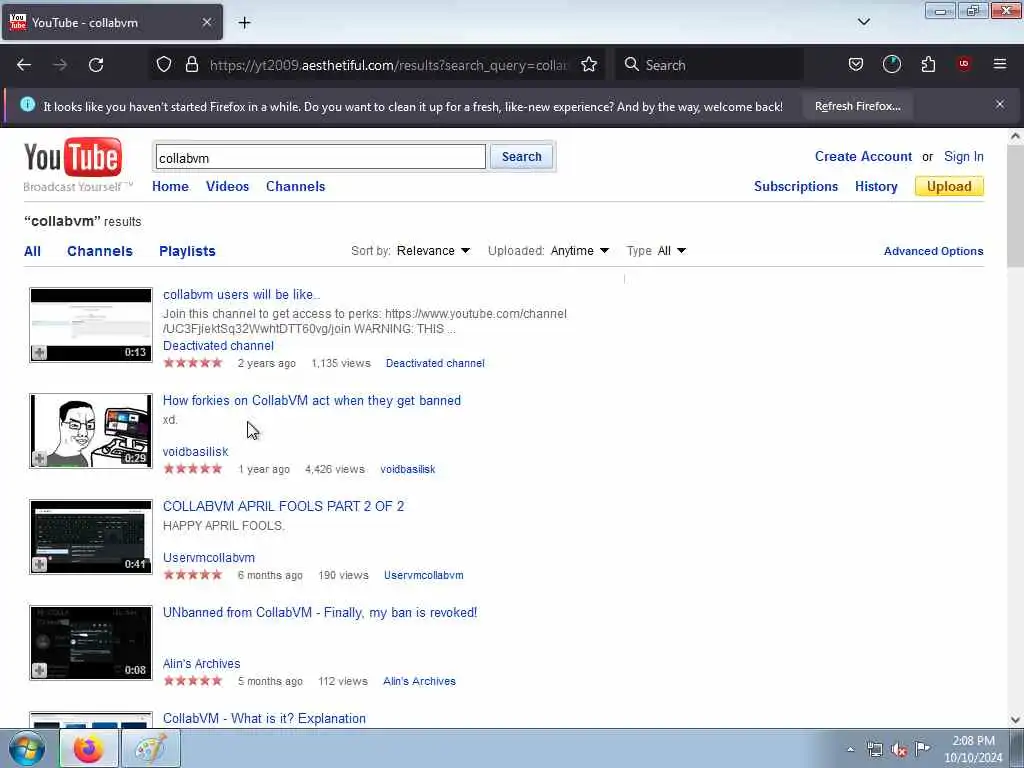1024x768 pixels.
Task: Go back using the browser back arrow
Action: pyautogui.click(x=24, y=65)
